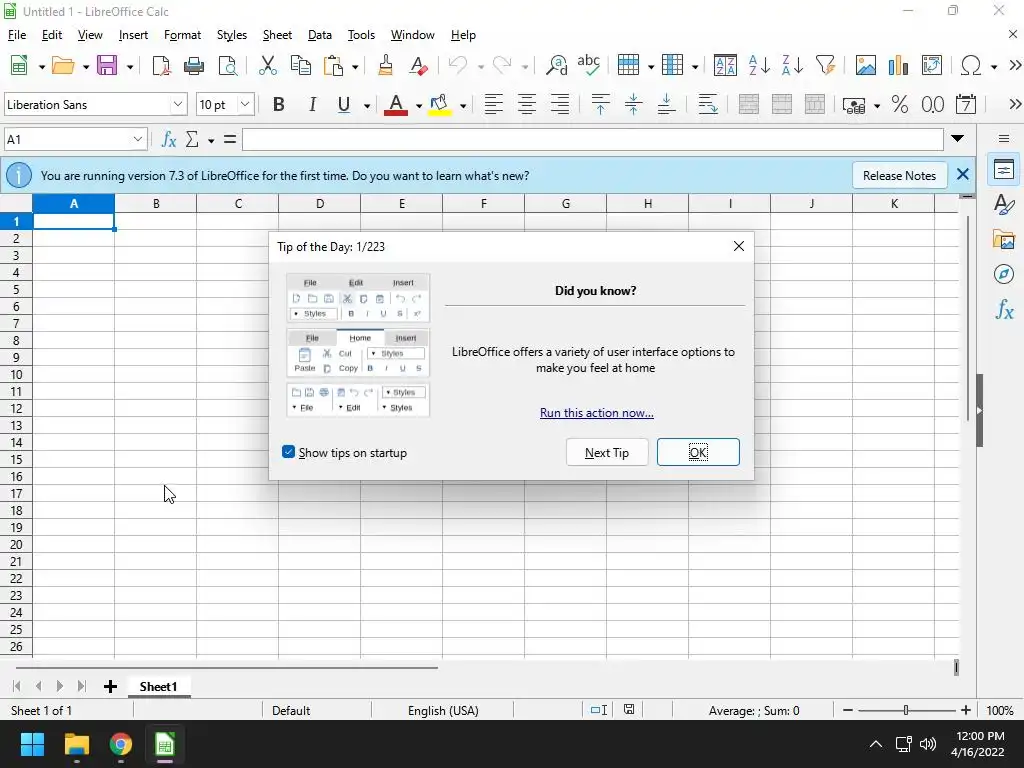Open the Name Box dropdown arrow
The height and width of the screenshot is (768, 1024).
click(x=137, y=139)
